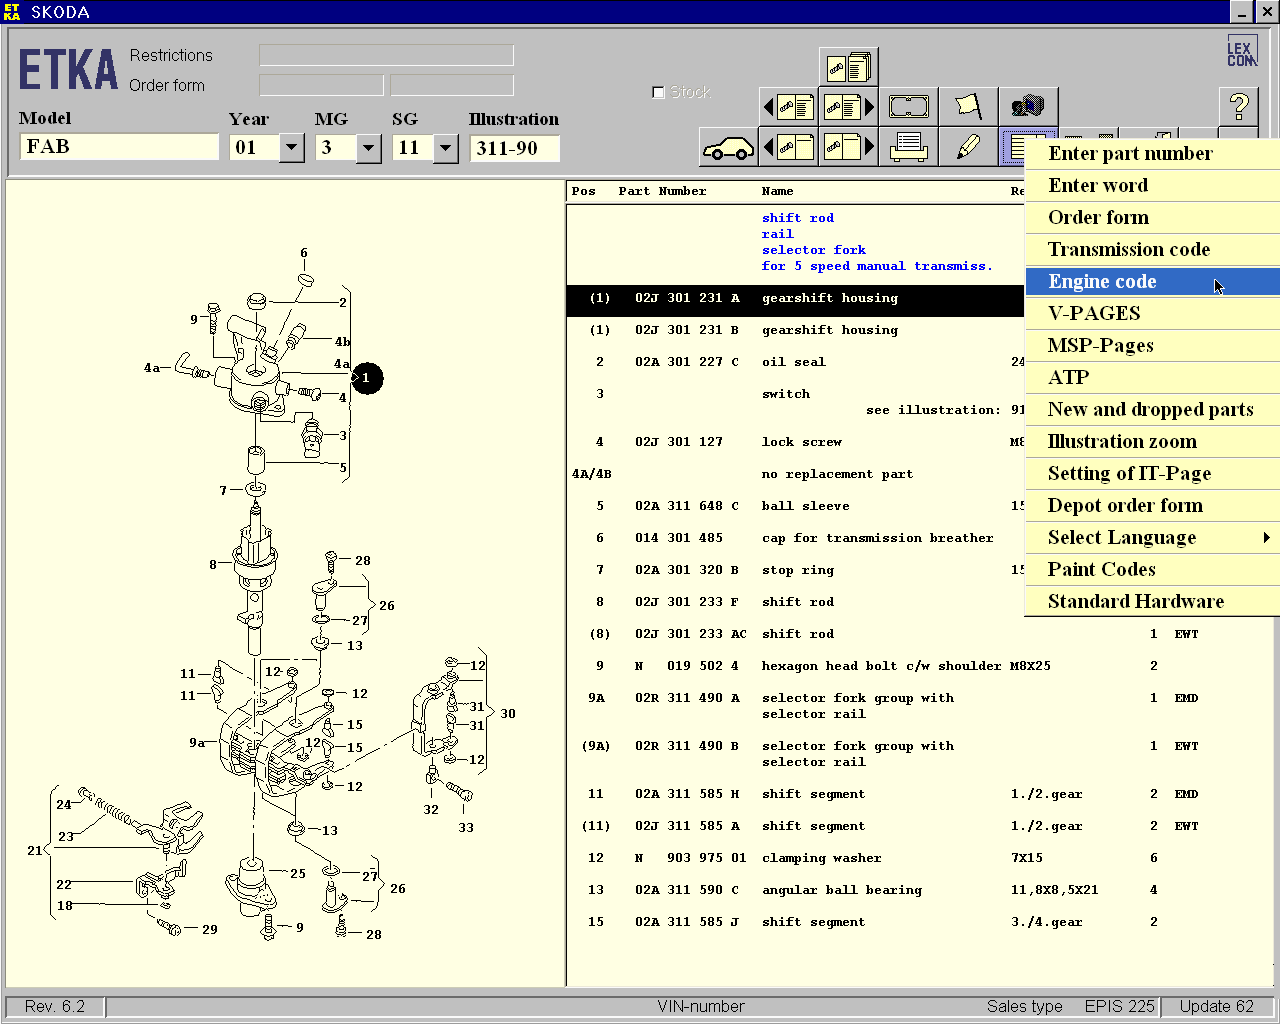Click the Year field showing 01
The height and width of the screenshot is (1024, 1280).
(255, 148)
